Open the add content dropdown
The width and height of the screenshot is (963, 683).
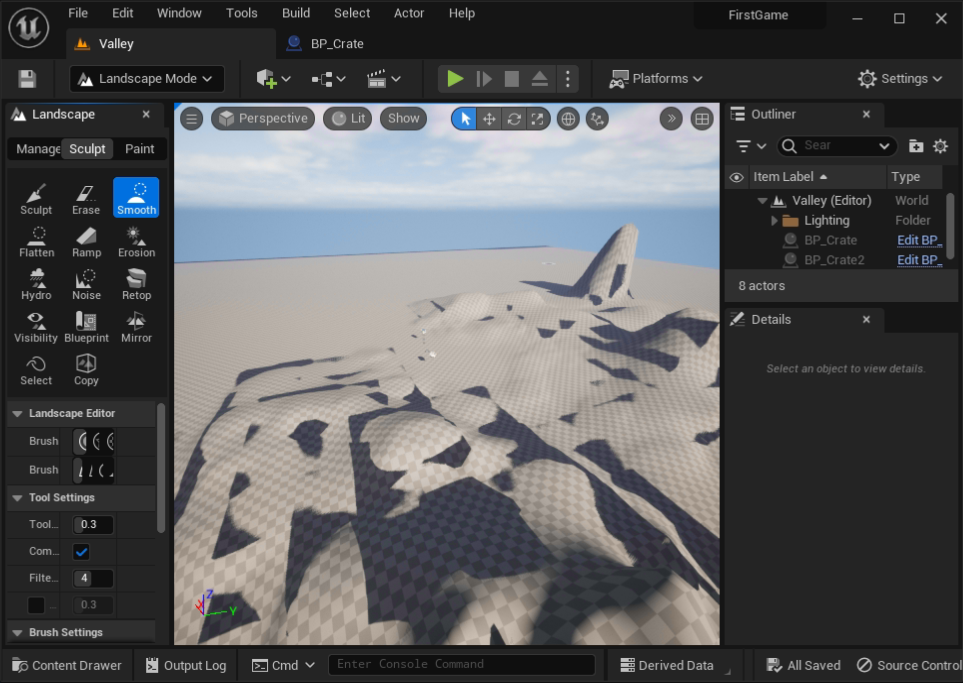pos(273,79)
